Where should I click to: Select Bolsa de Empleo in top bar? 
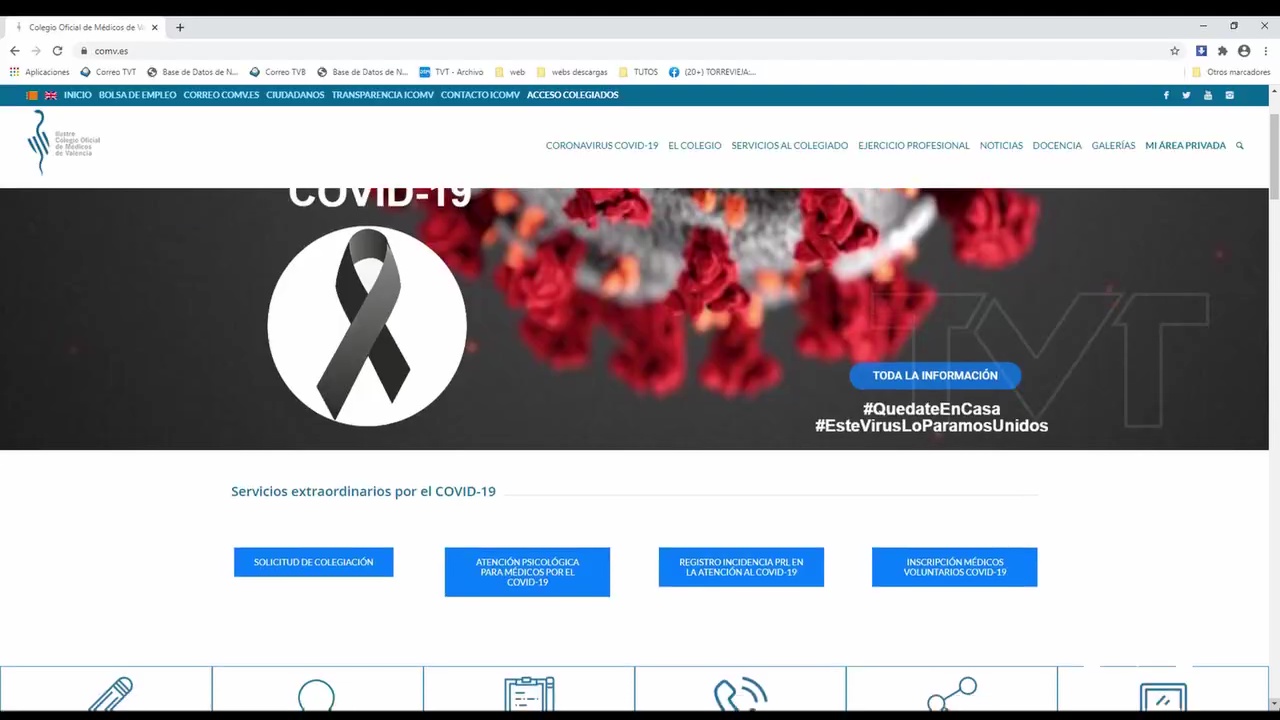click(137, 95)
